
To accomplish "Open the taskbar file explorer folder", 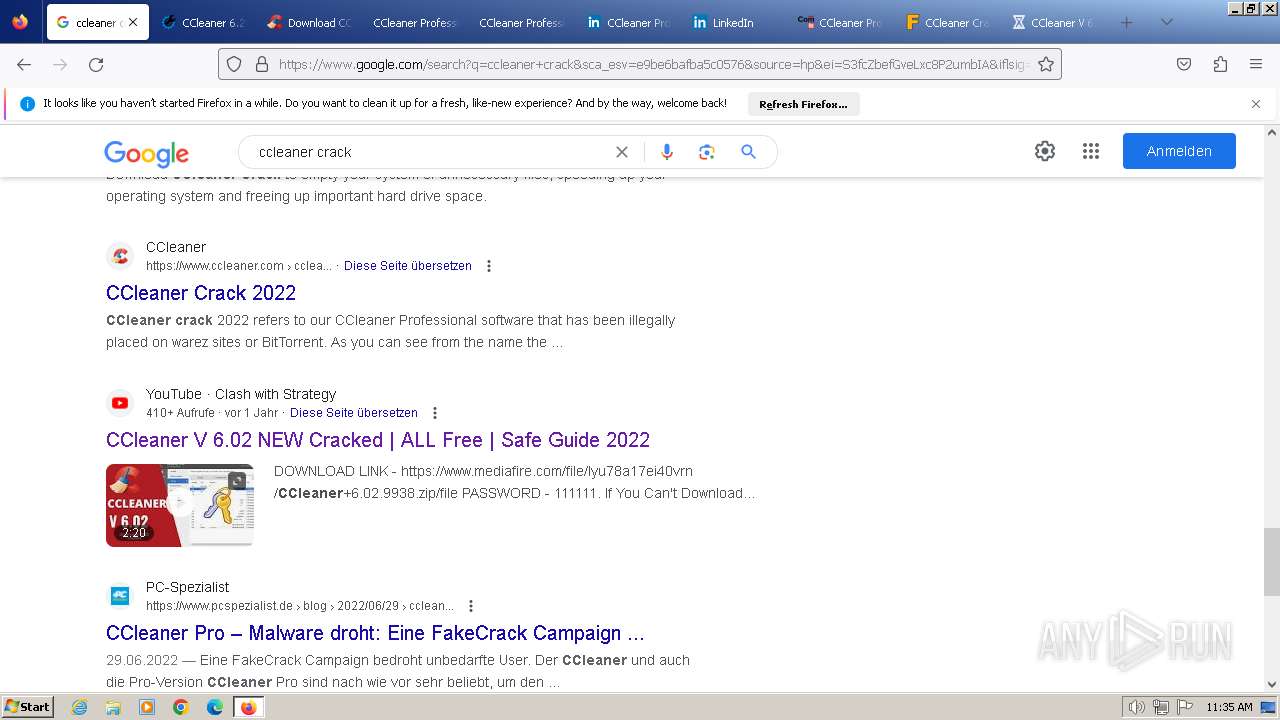I will coord(113,707).
